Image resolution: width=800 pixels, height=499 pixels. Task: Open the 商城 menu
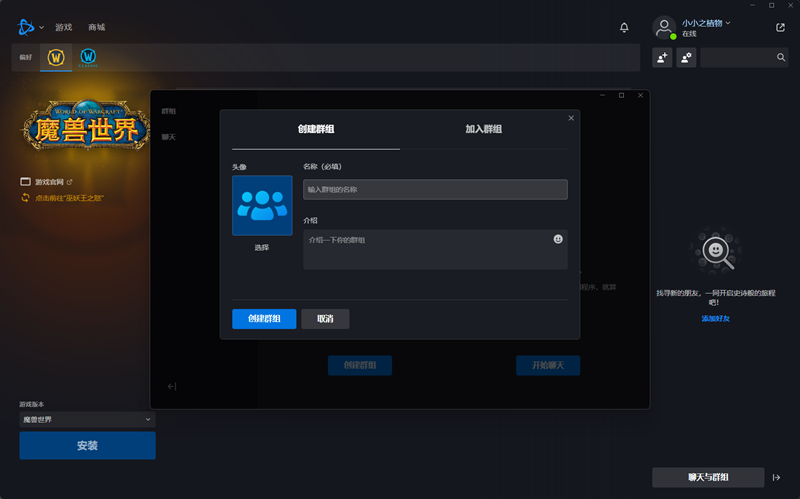pyautogui.click(x=96, y=27)
